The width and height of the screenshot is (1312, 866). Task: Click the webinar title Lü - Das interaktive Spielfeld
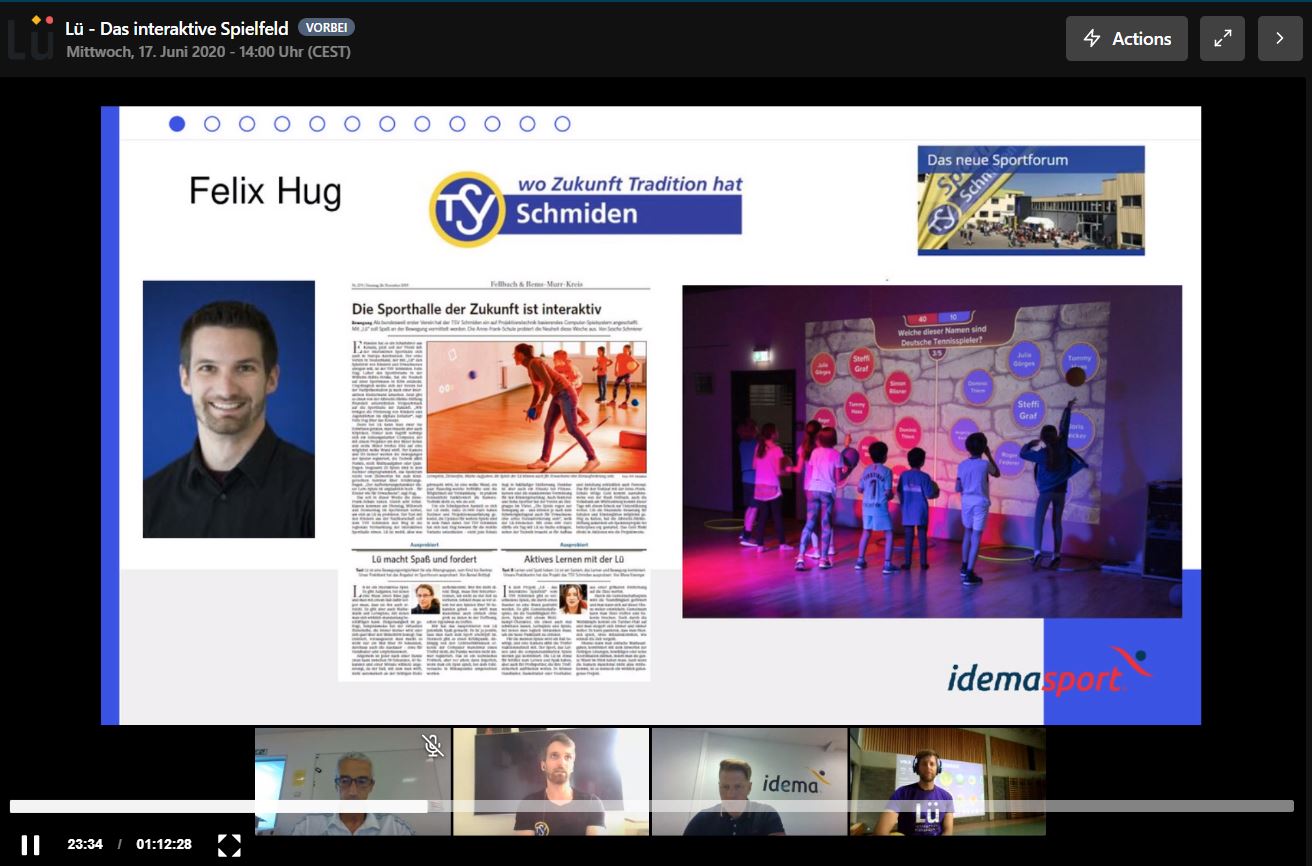click(x=177, y=28)
